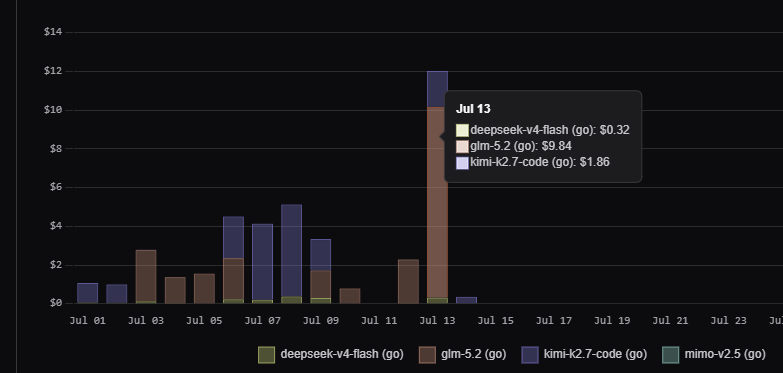The height and width of the screenshot is (373, 783).
Task: Toggle the deepseek-v4-flash (go) legend swatch
Action: (266, 355)
